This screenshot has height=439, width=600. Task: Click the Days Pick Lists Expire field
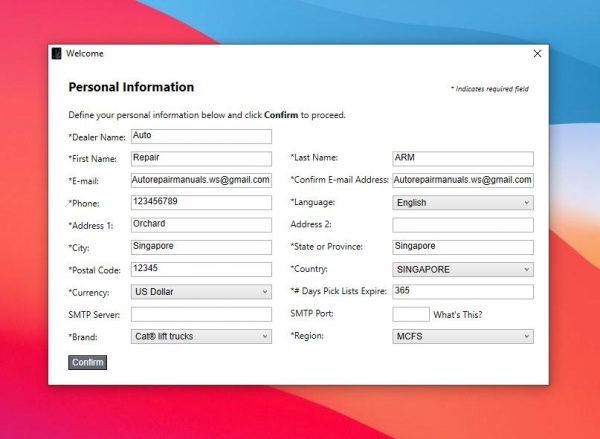(x=463, y=291)
